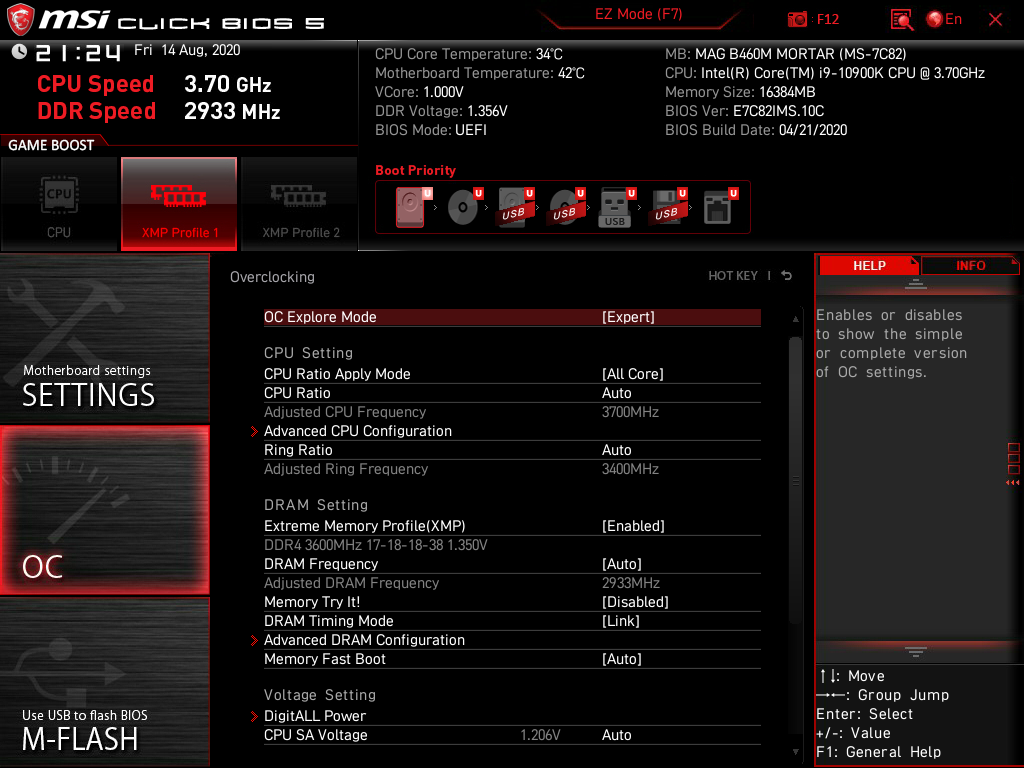Open the DigitALL Power submenu
The width and height of the screenshot is (1024, 768).
point(314,715)
